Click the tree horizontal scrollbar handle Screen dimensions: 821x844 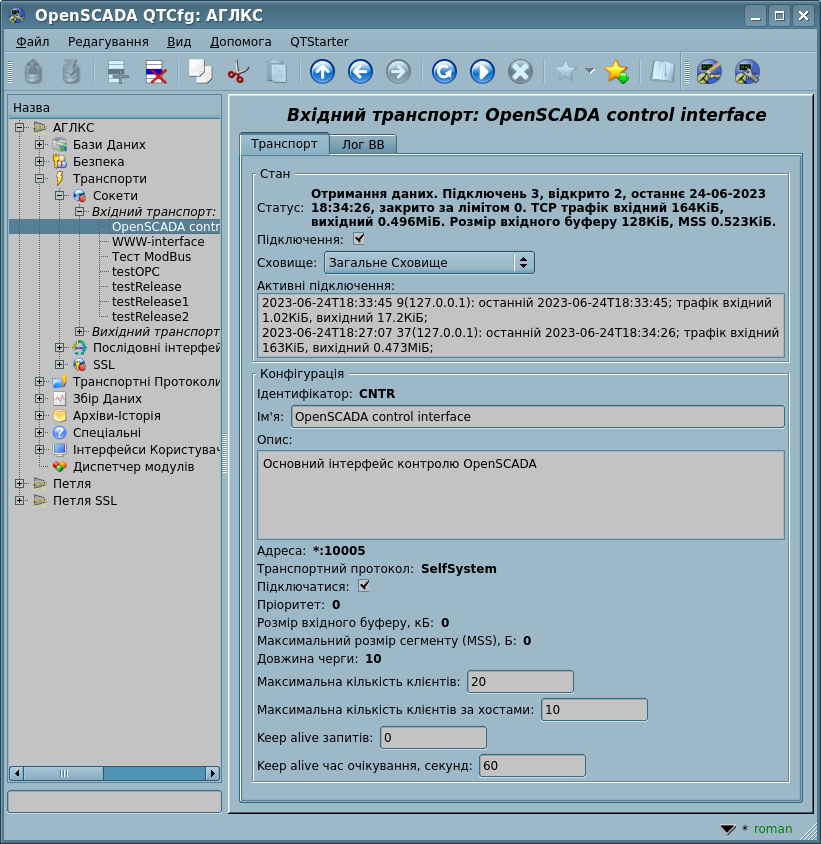[64, 773]
